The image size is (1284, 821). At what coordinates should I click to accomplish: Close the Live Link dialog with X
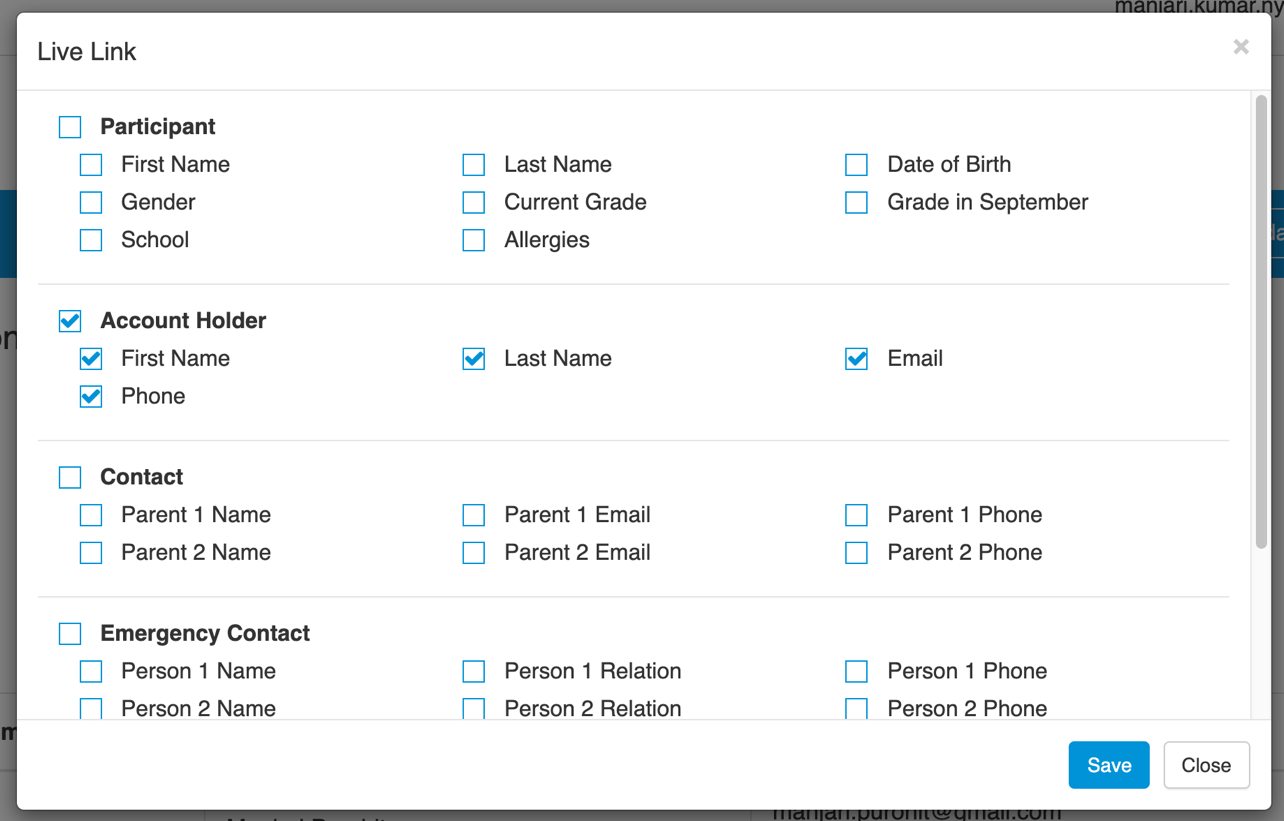[1241, 47]
